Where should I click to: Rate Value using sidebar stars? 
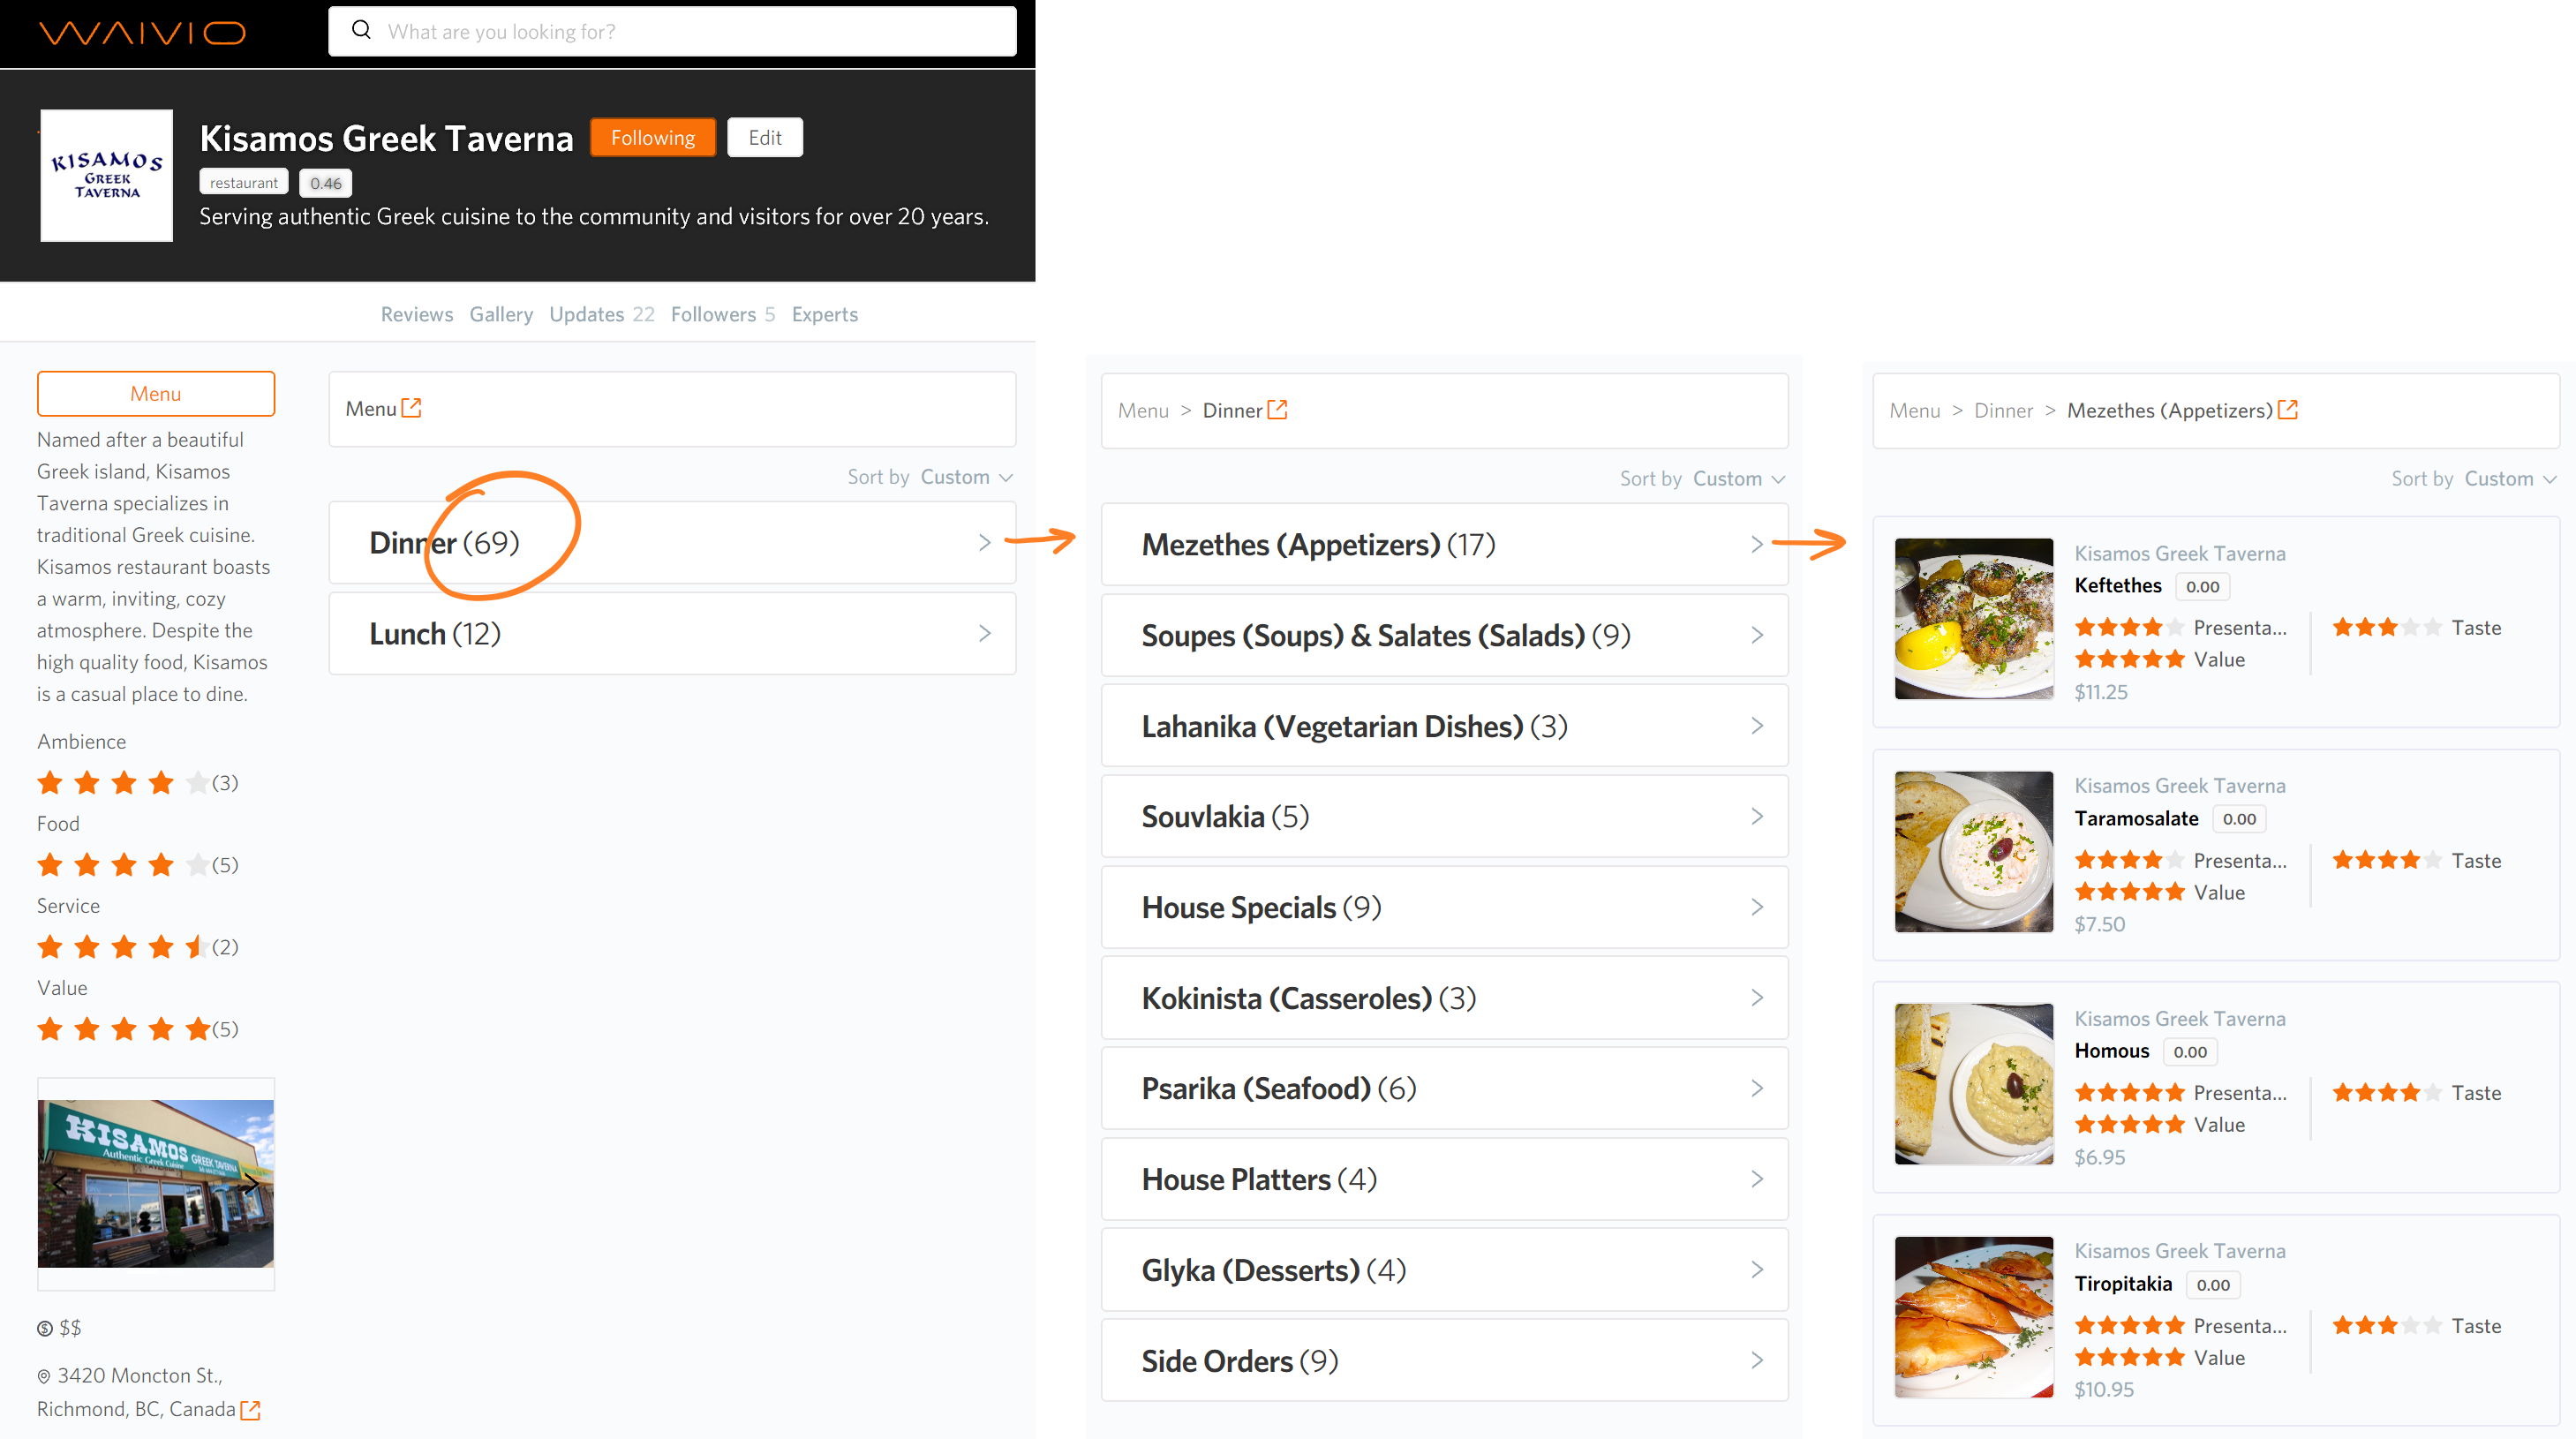(123, 1029)
